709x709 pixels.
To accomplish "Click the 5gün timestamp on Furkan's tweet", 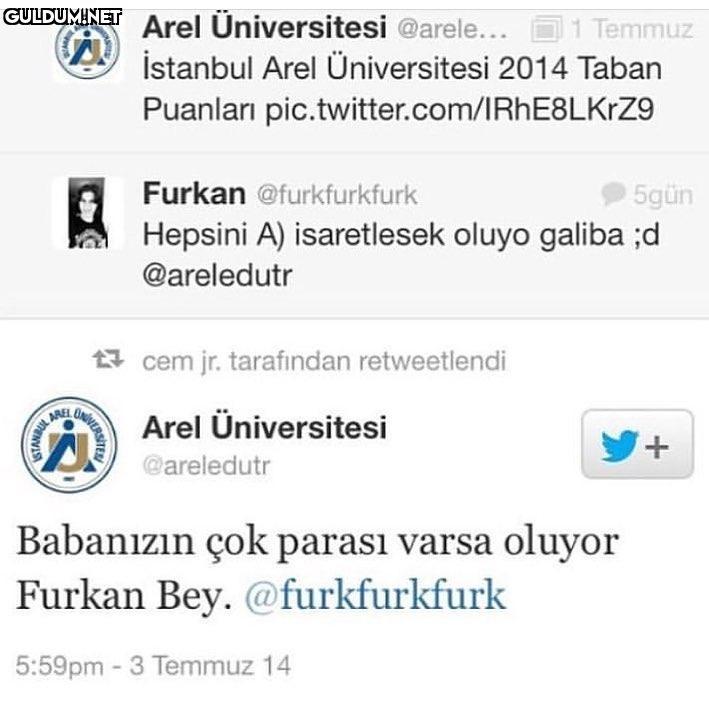I will 663,195.
